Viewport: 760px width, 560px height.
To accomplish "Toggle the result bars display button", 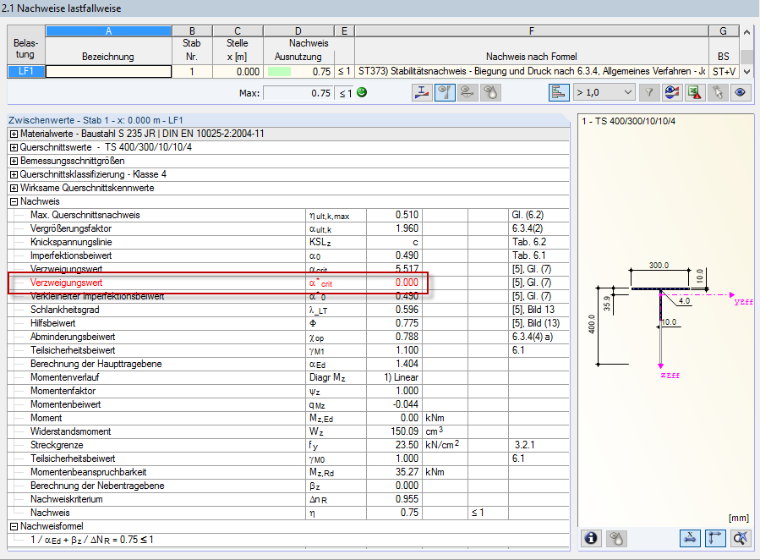I will 559,93.
